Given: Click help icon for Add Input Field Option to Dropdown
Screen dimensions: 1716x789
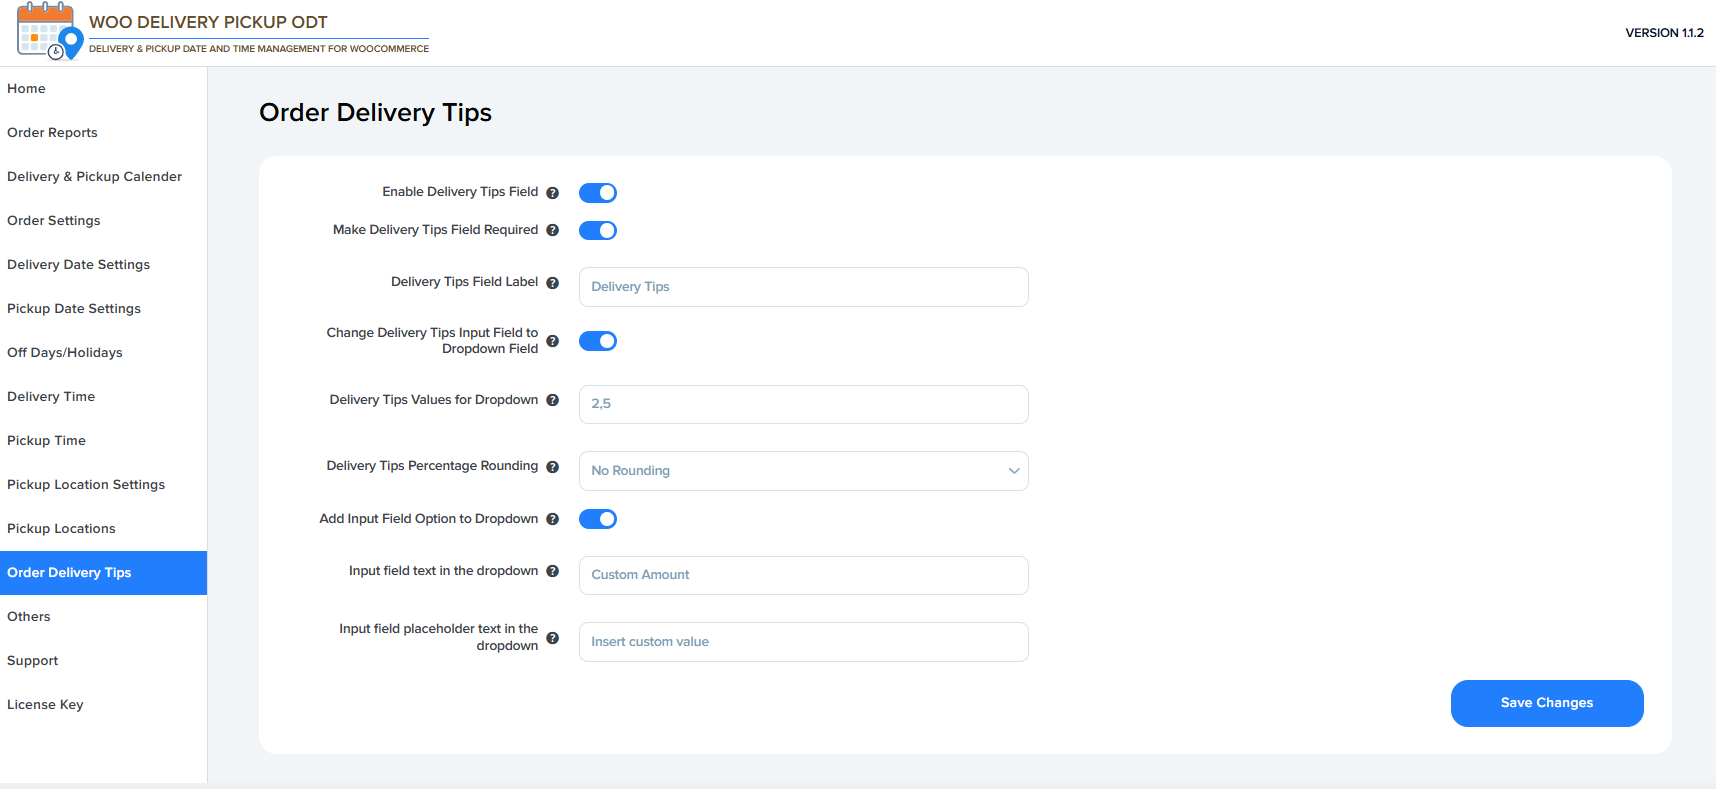Looking at the screenshot, I should (552, 519).
